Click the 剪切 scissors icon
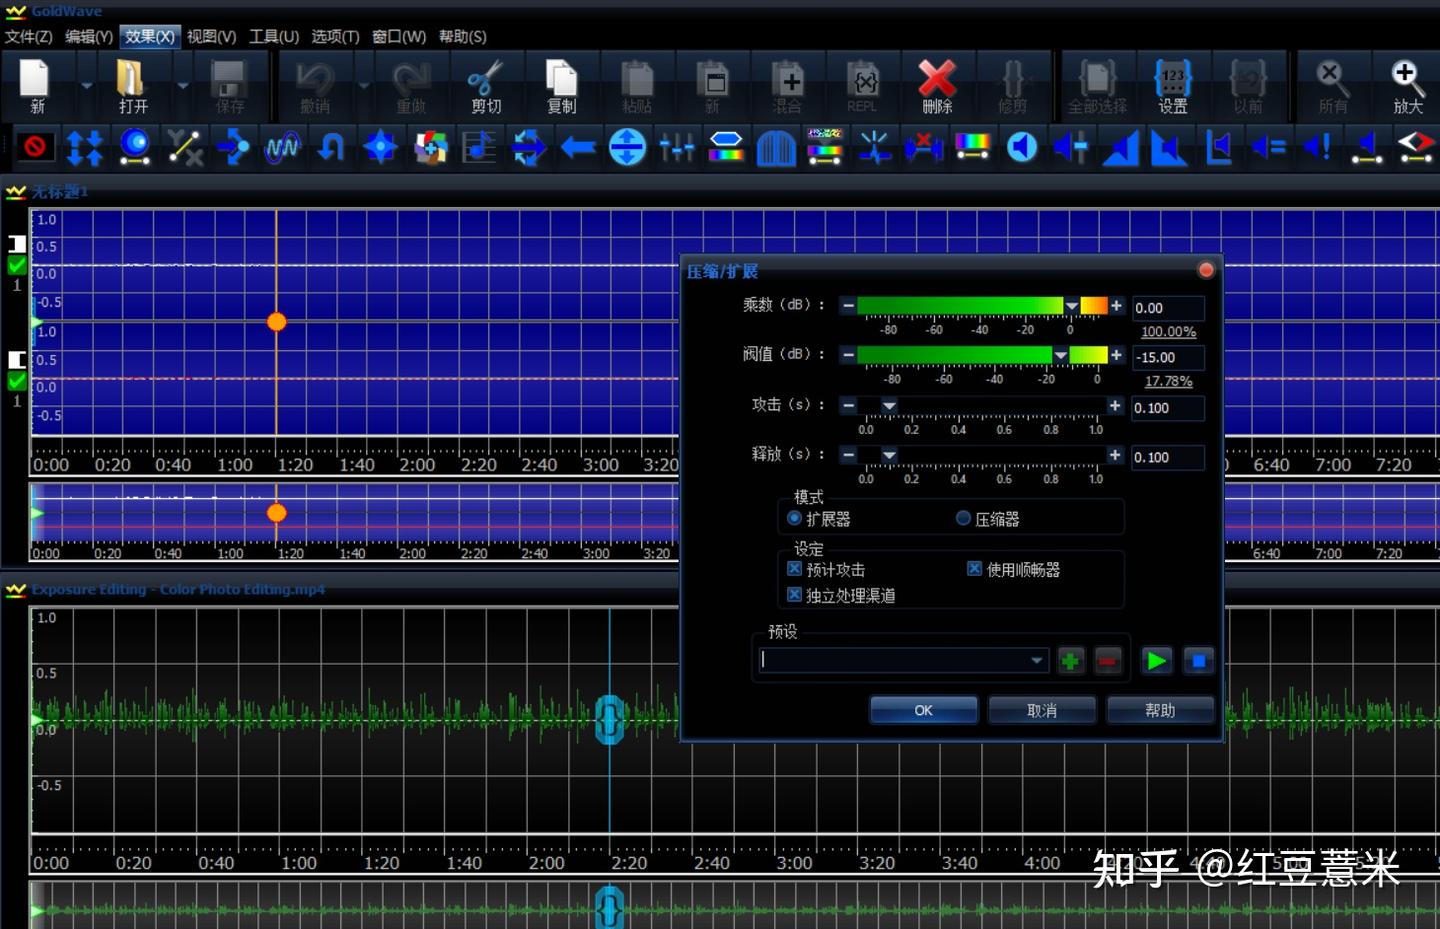This screenshot has width=1440, height=929. coord(486,85)
